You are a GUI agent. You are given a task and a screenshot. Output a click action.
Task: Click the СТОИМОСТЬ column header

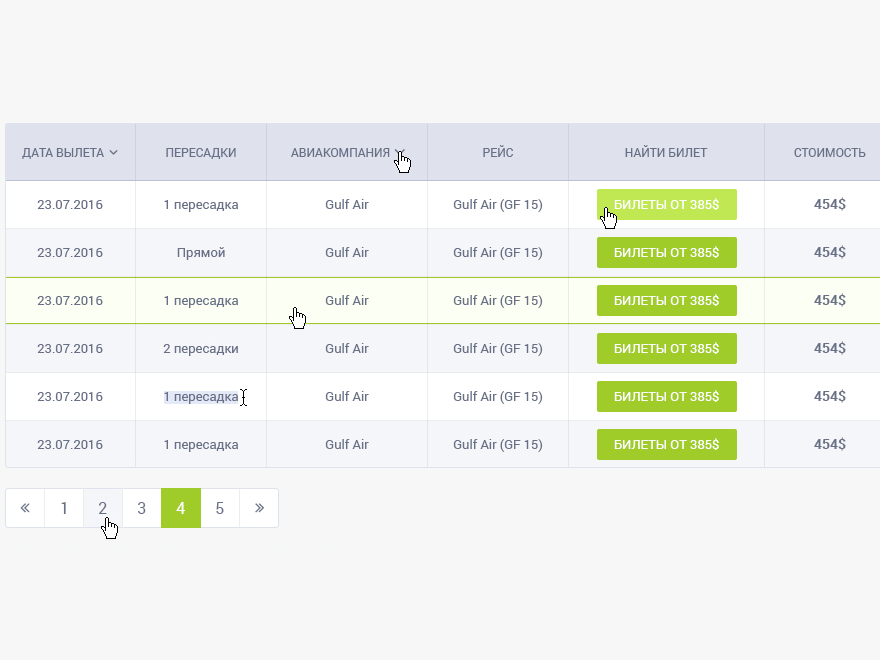(829, 153)
